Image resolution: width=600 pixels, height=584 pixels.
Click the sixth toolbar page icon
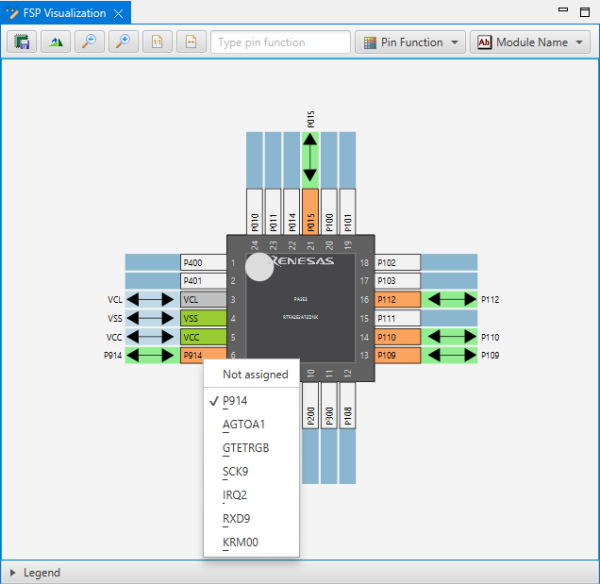[191, 42]
